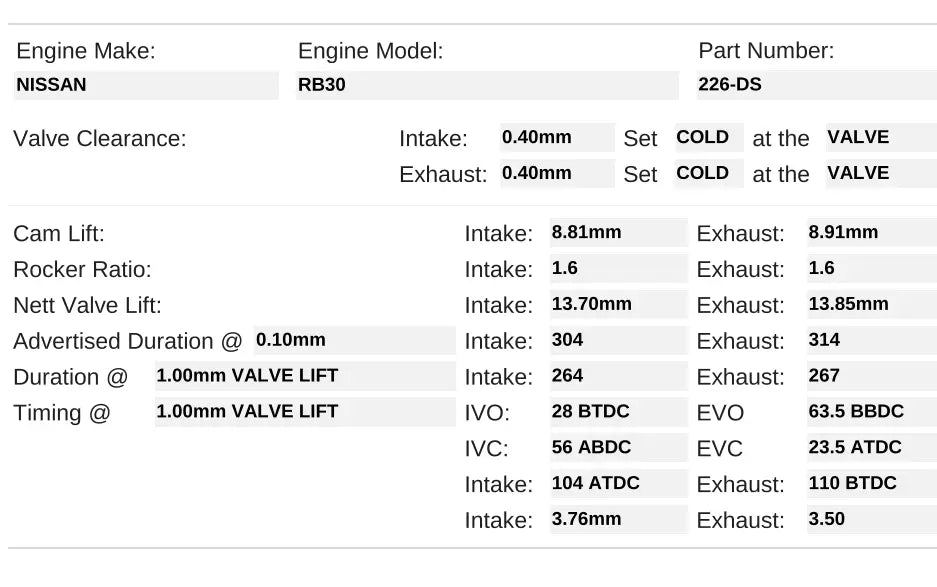Image resolution: width=937 pixels, height=587 pixels.
Task: Select the VALVE field in the Exhaust clearance row
Action: [880, 173]
